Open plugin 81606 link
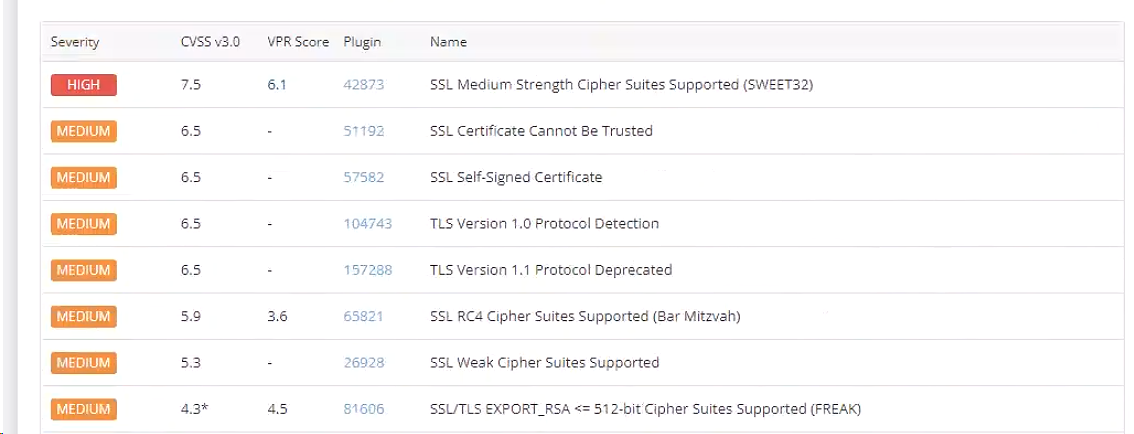Image resolution: width=1134 pixels, height=434 pixels. point(363,409)
